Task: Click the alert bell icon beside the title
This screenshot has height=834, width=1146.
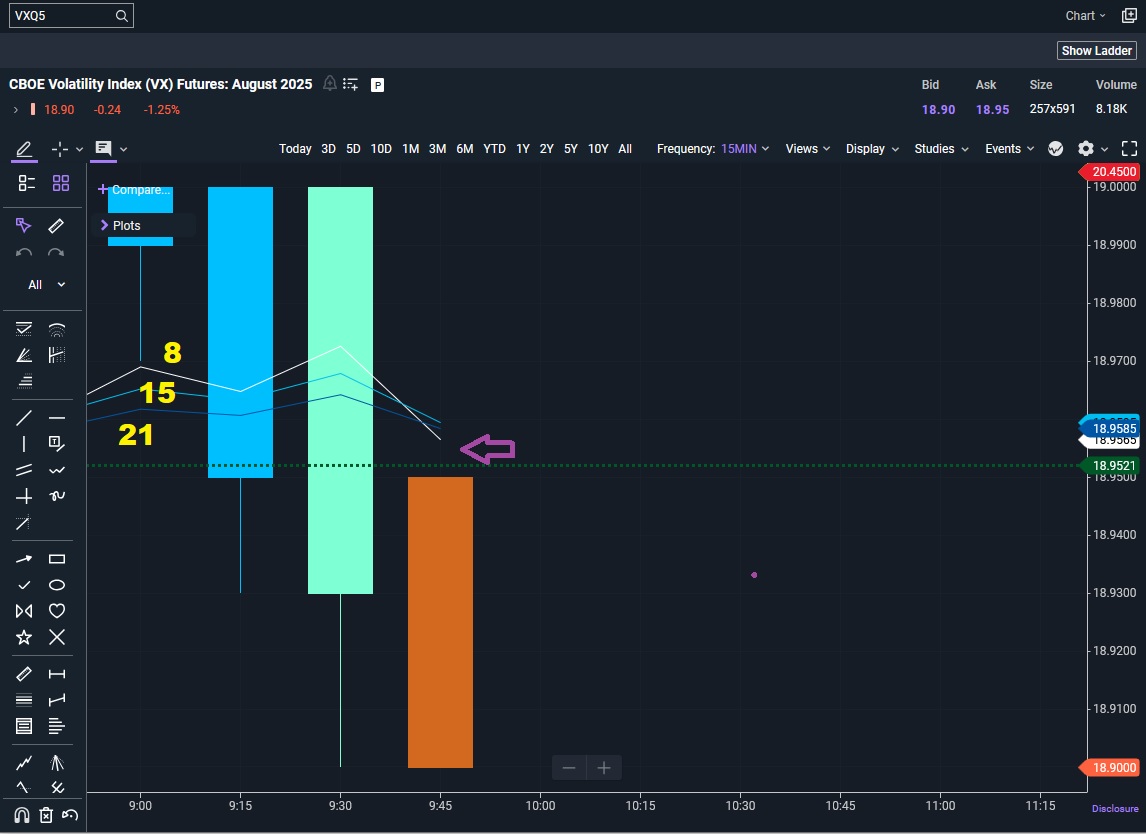Action: click(330, 84)
